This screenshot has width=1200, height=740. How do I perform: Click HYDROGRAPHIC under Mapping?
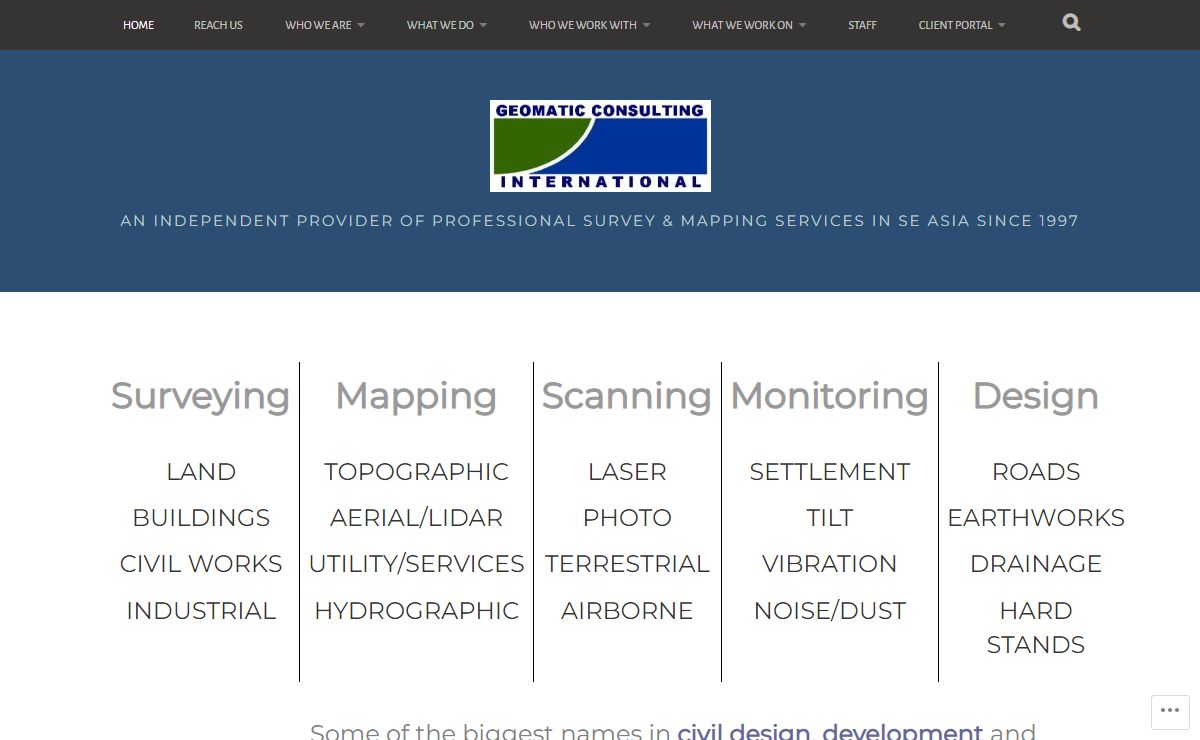416,611
